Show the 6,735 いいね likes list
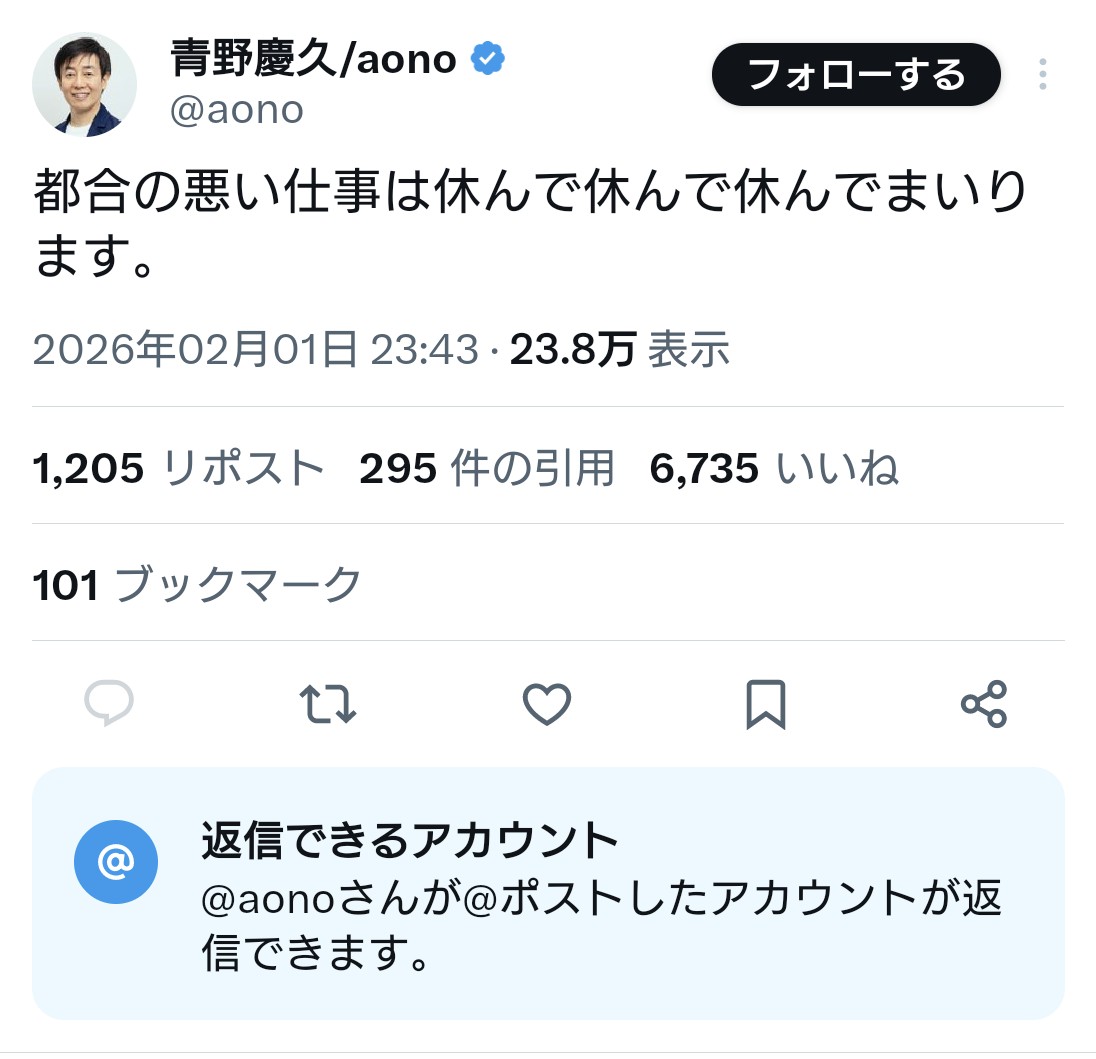 click(x=774, y=467)
